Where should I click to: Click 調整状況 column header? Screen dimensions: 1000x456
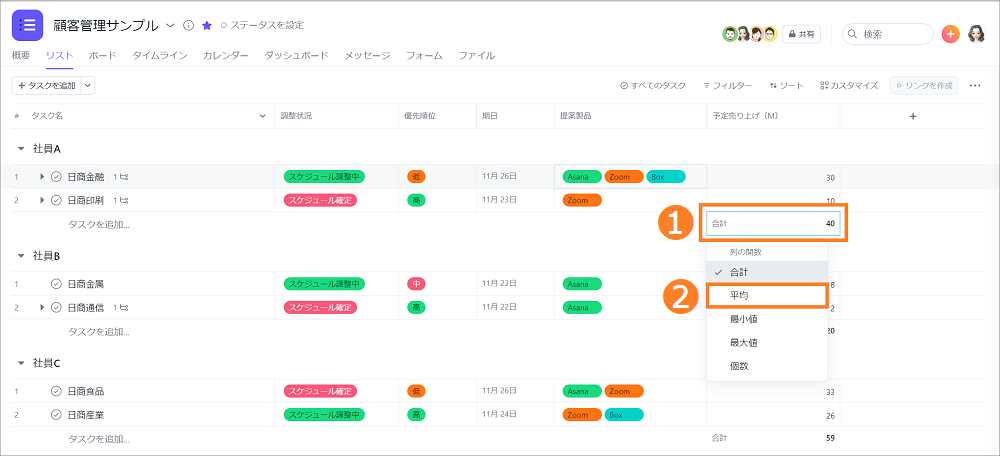pos(335,116)
